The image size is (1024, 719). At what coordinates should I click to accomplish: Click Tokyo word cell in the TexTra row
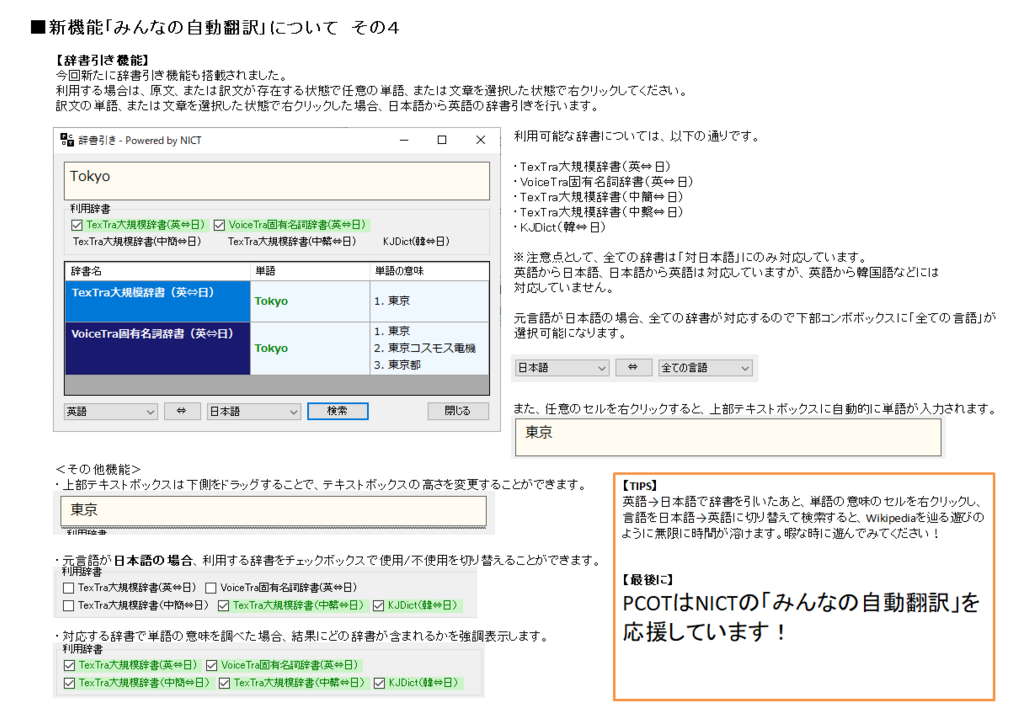coord(310,301)
